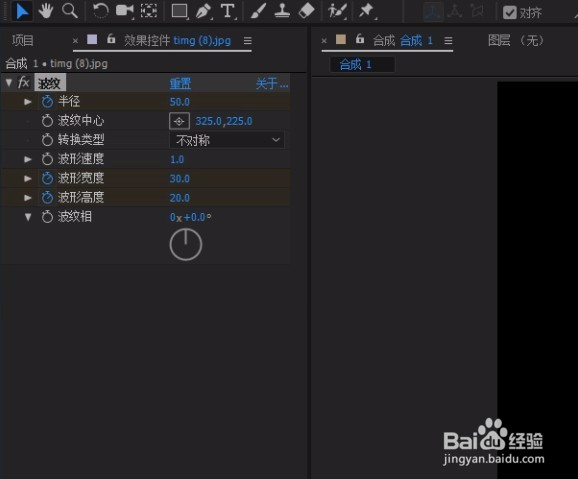578x479 pixels.
Task: Switch to the 图层 (无) tab
Action: (516, 40)
